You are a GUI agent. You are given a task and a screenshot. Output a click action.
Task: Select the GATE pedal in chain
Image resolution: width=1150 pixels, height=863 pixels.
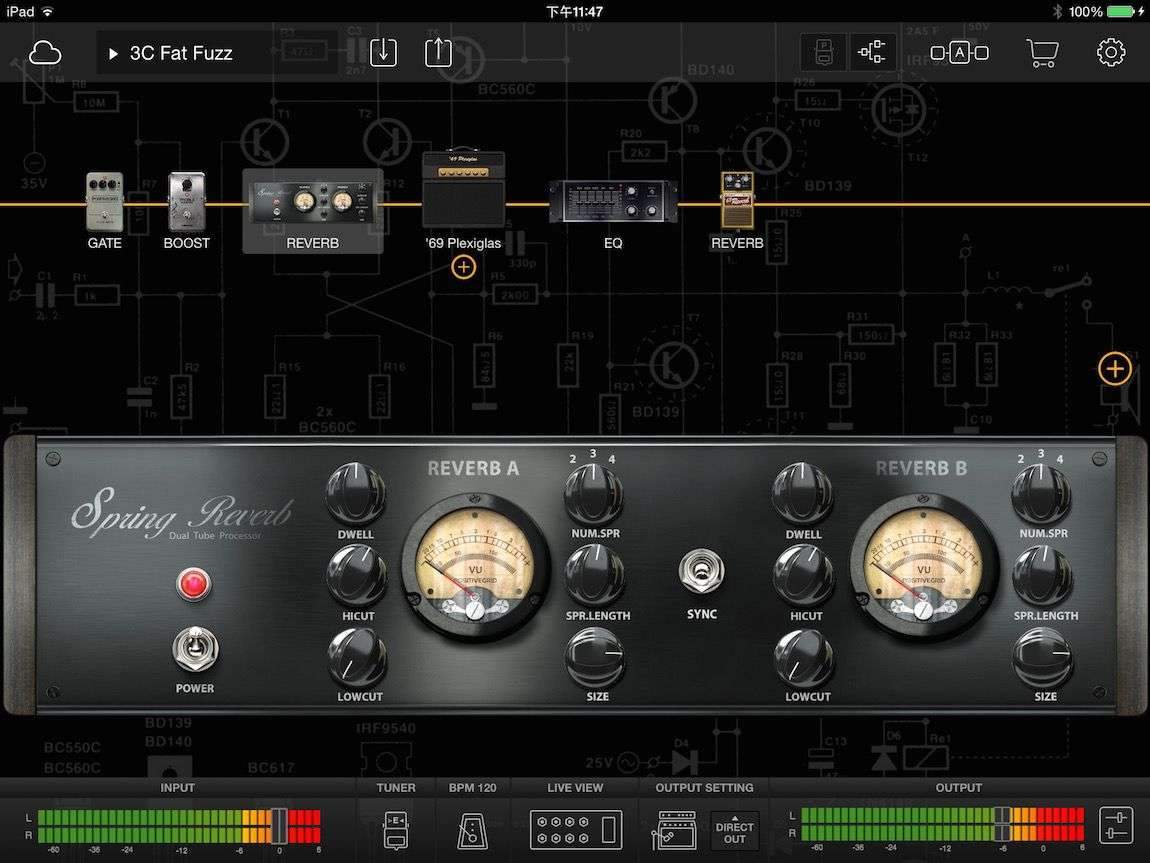pos(104,203)
